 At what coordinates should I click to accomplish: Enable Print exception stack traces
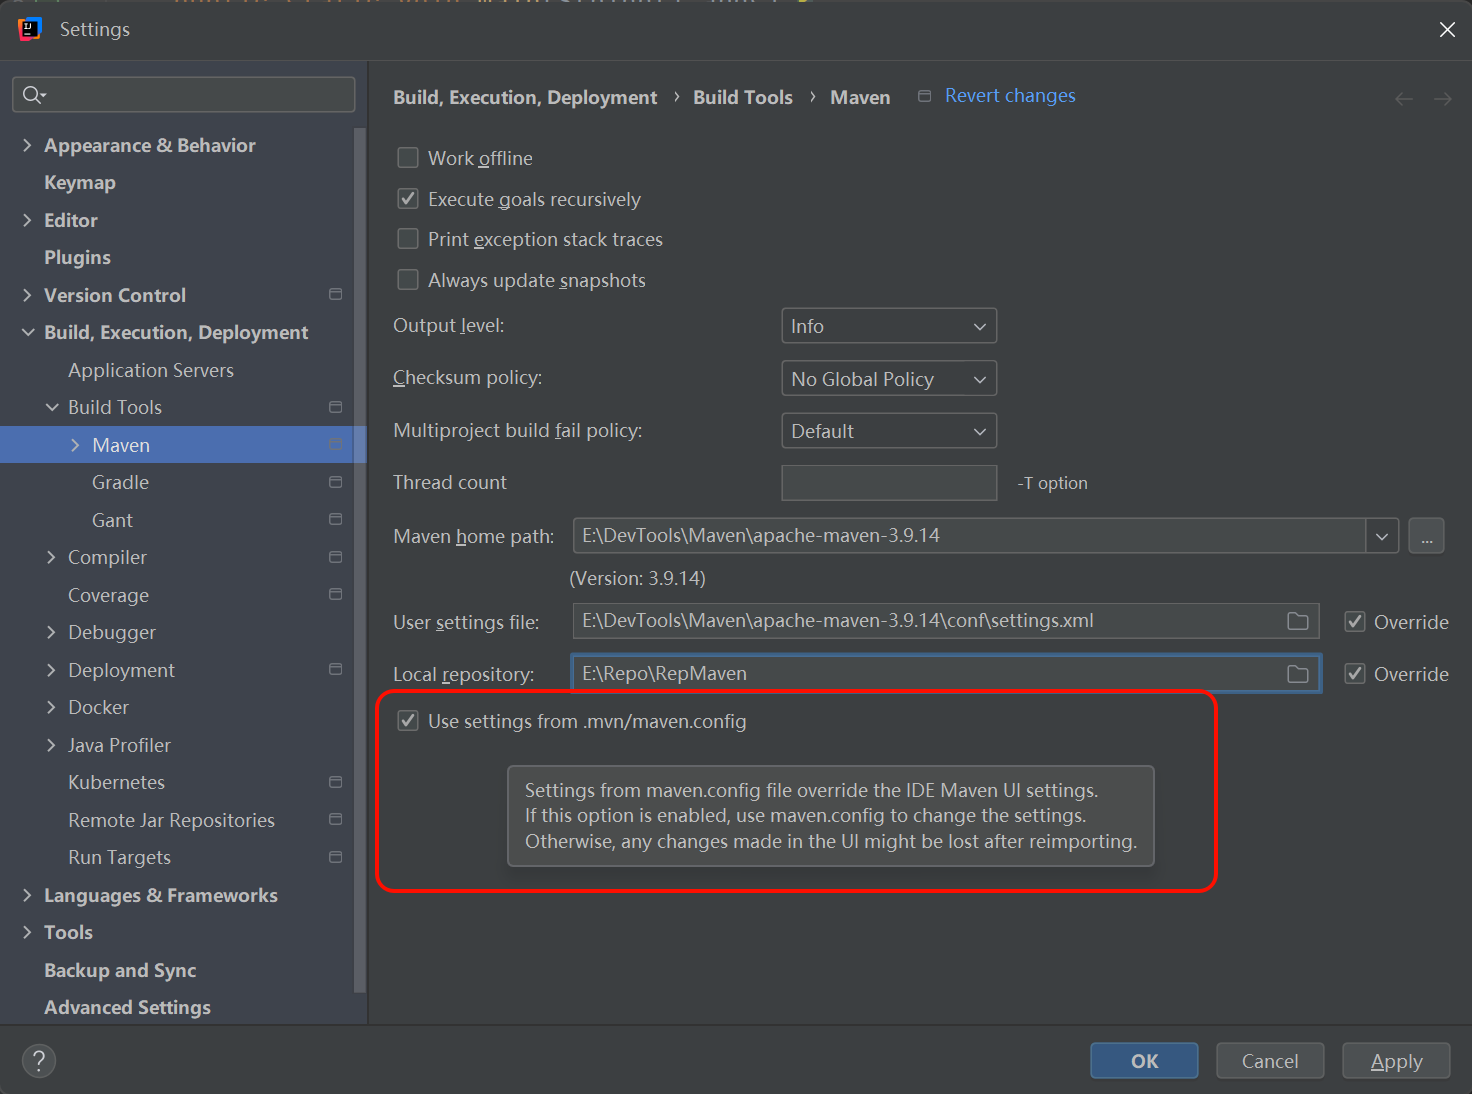408,239
